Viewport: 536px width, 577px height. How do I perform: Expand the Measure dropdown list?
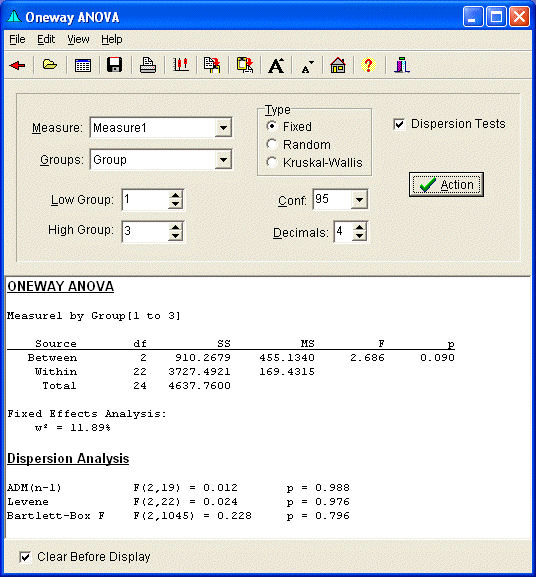click(x=223, y=128)
